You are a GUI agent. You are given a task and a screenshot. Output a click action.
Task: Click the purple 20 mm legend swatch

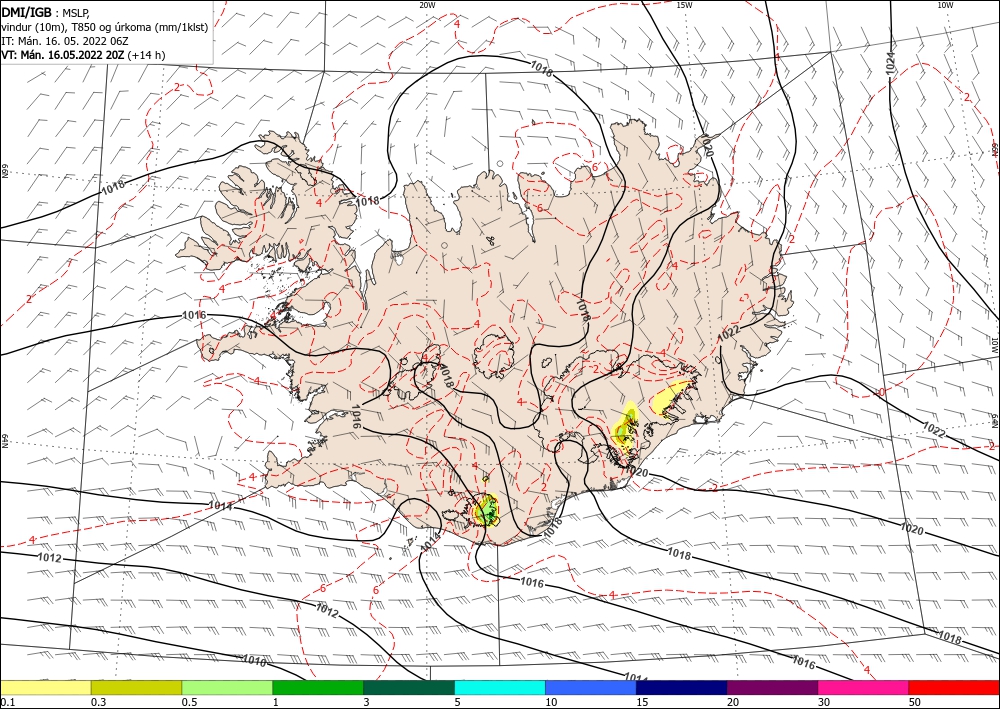(x=772, y=687)
